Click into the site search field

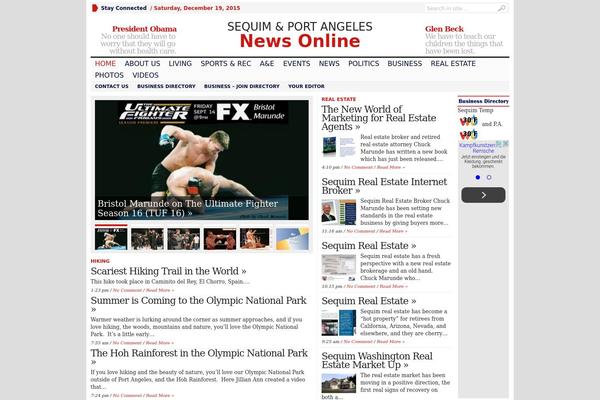click(x=460, y=8)
